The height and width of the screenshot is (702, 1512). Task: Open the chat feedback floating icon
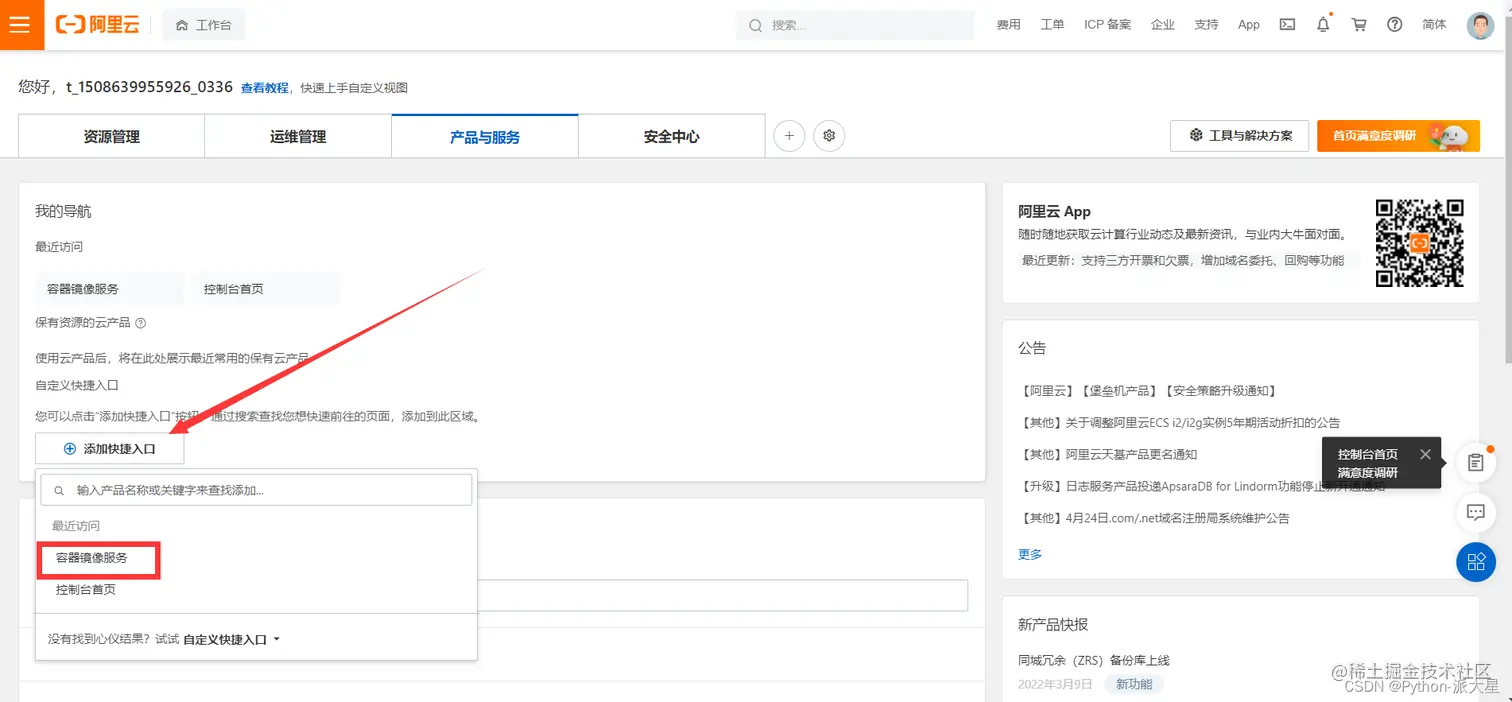pos(1475,512)
